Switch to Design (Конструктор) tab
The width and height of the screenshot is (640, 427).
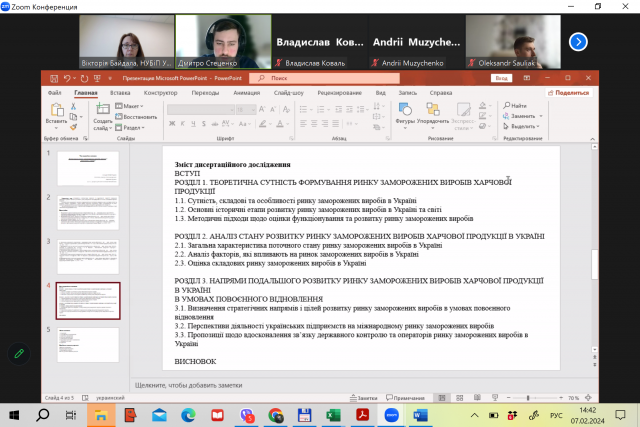point(160,93)
